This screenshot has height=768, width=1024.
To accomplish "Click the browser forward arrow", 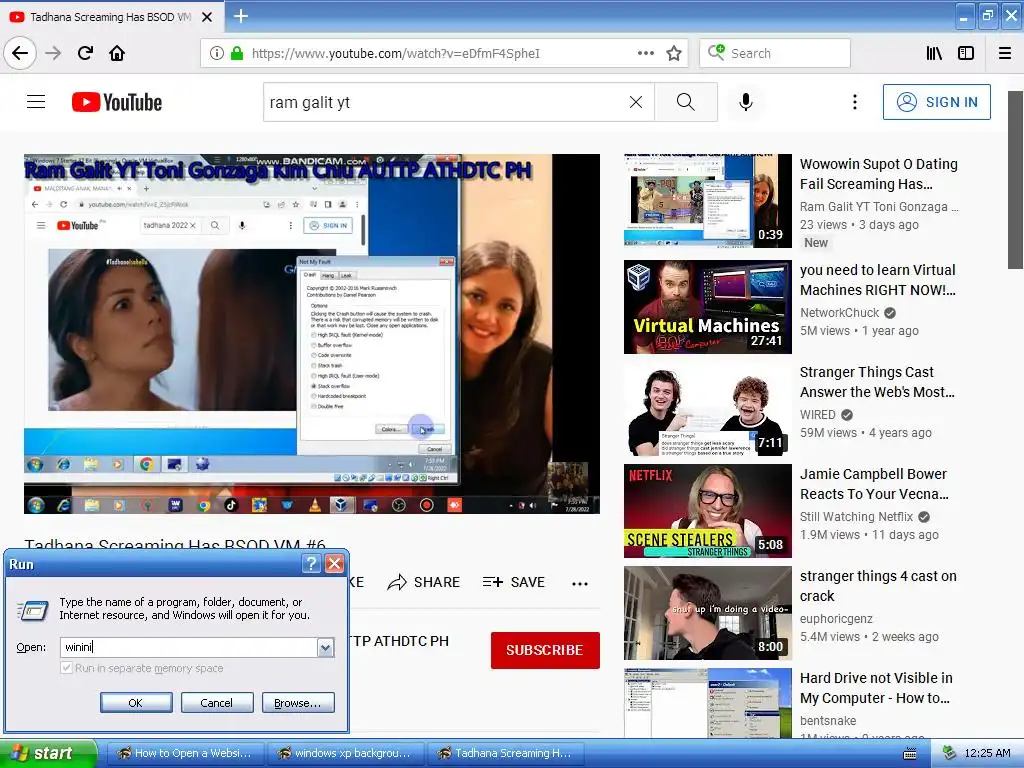I will click(x=54, y=53).
